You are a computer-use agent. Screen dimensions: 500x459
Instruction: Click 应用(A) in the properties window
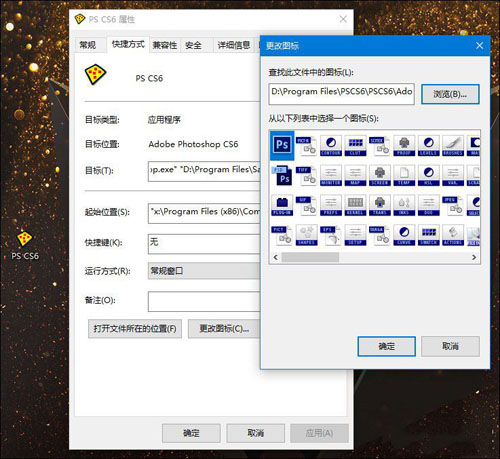point(319,433)
